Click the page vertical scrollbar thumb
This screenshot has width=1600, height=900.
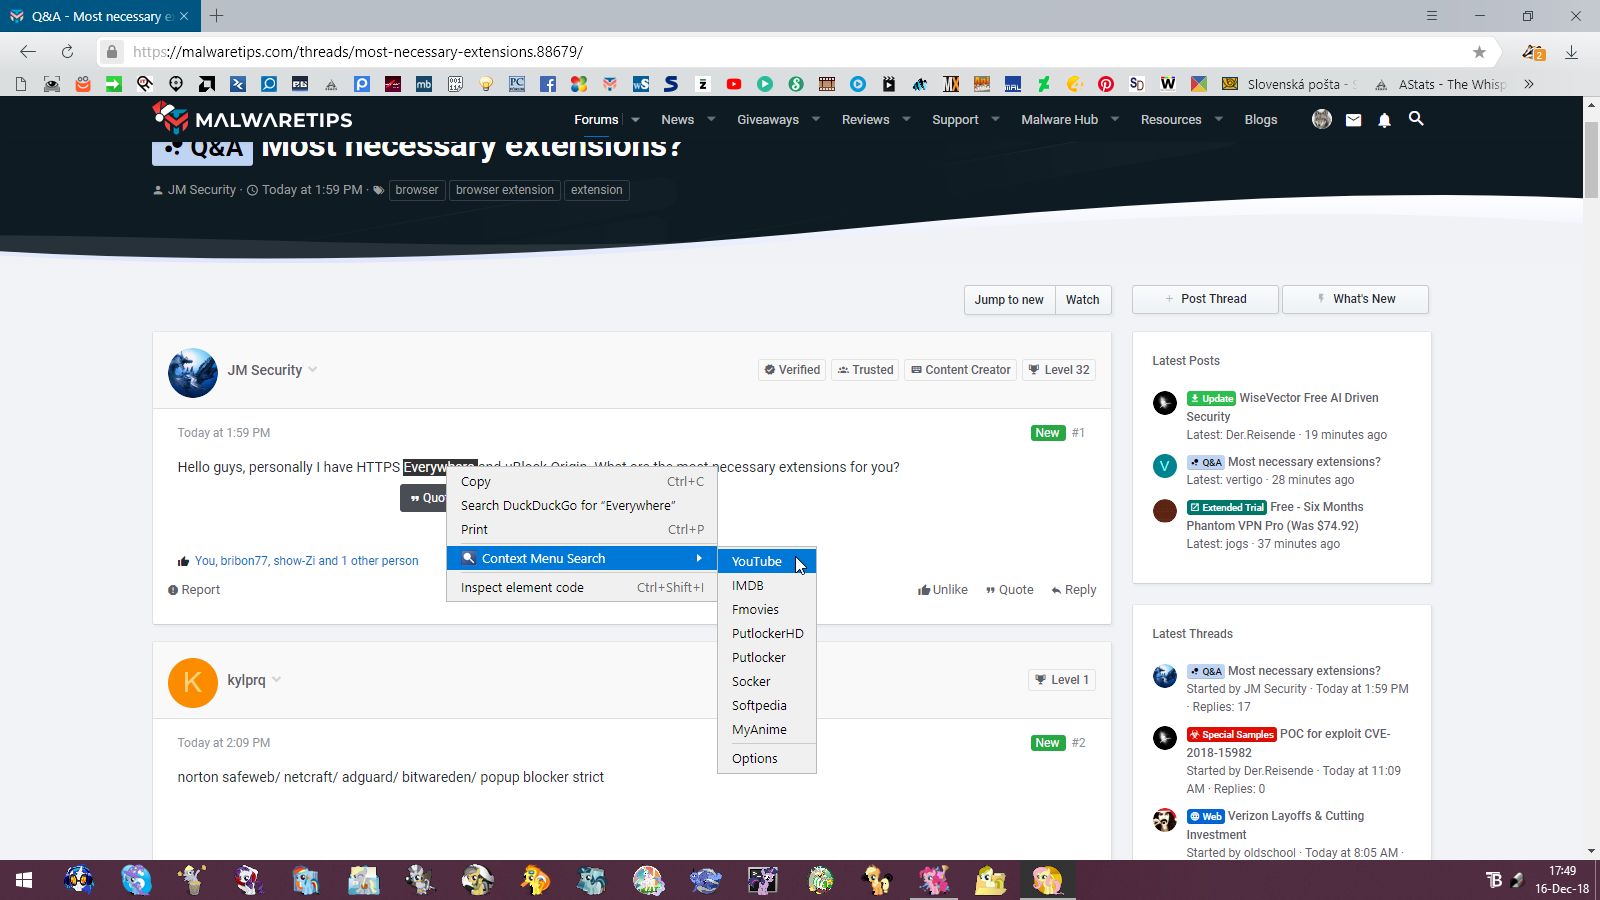(x=1591, y=160)
